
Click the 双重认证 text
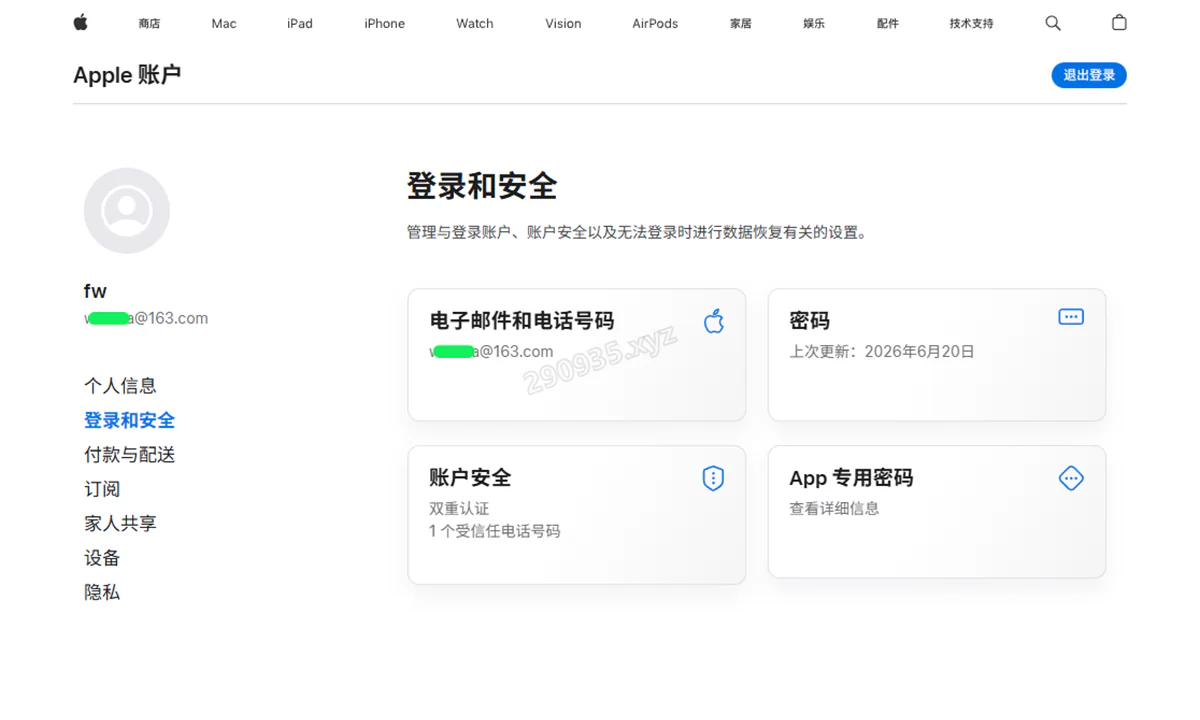(x=459, y=508)
